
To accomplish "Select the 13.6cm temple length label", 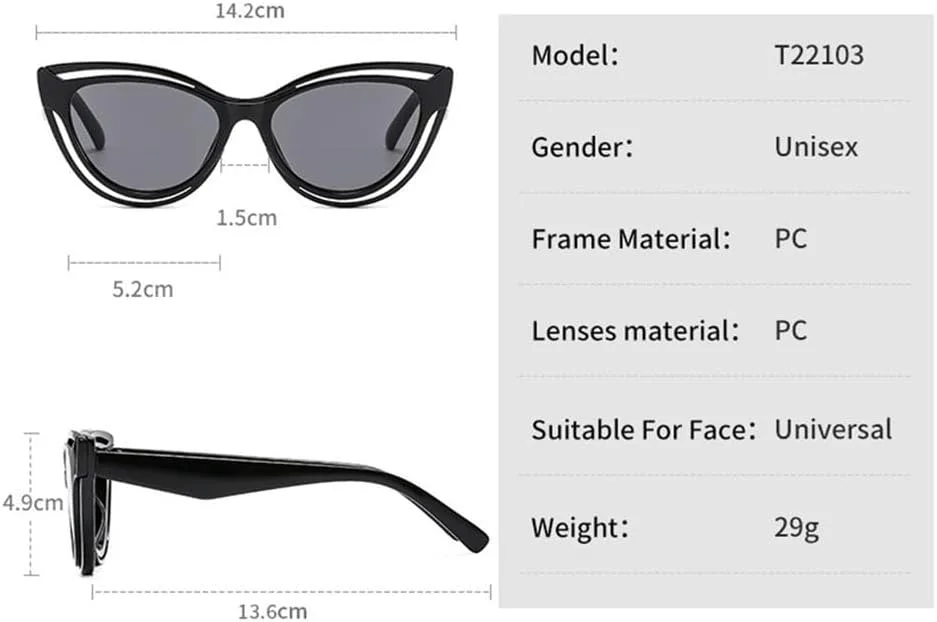I will click(x=272, y=612).
